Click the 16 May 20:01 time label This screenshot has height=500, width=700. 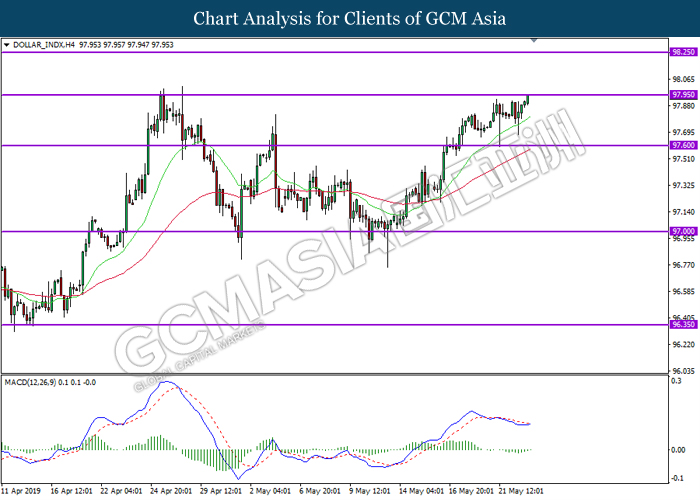point(471,491)
